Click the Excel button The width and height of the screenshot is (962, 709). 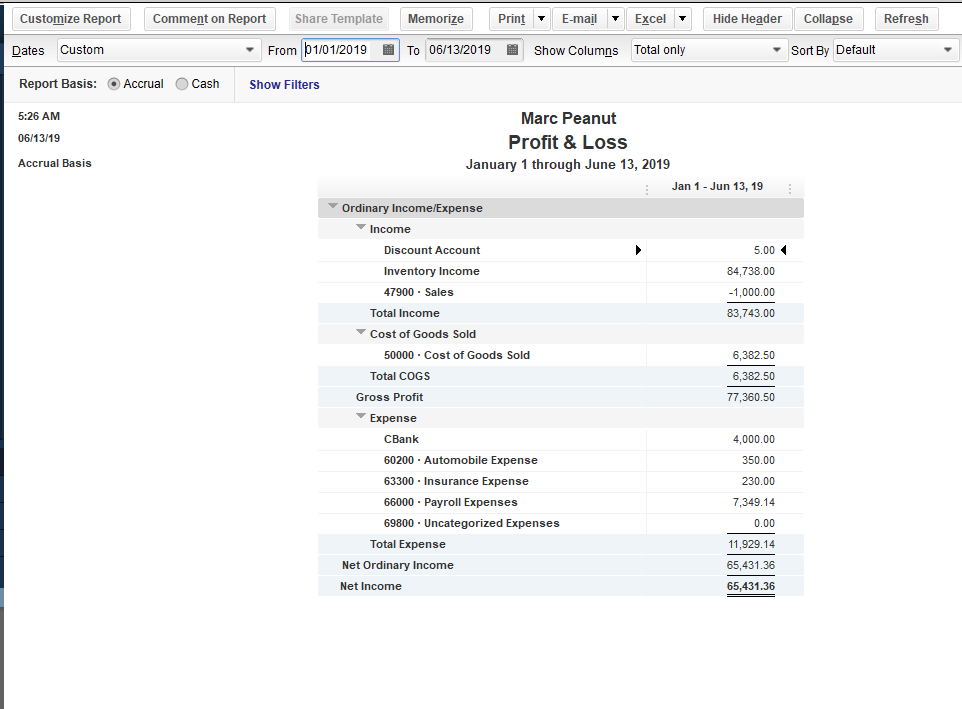(x=650, y=19)
